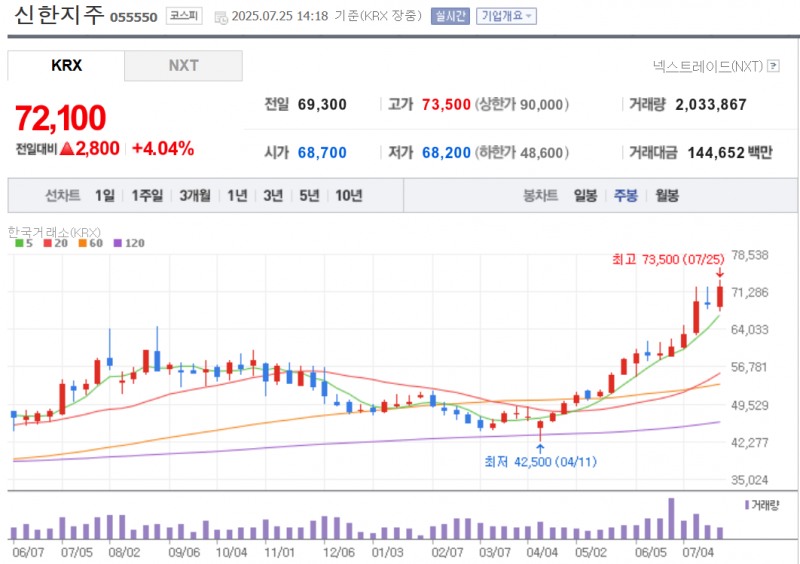This screenshot has height=564, width=800.
Task: Select the 월봉 monthly candle chart
Action: (667, 195)
